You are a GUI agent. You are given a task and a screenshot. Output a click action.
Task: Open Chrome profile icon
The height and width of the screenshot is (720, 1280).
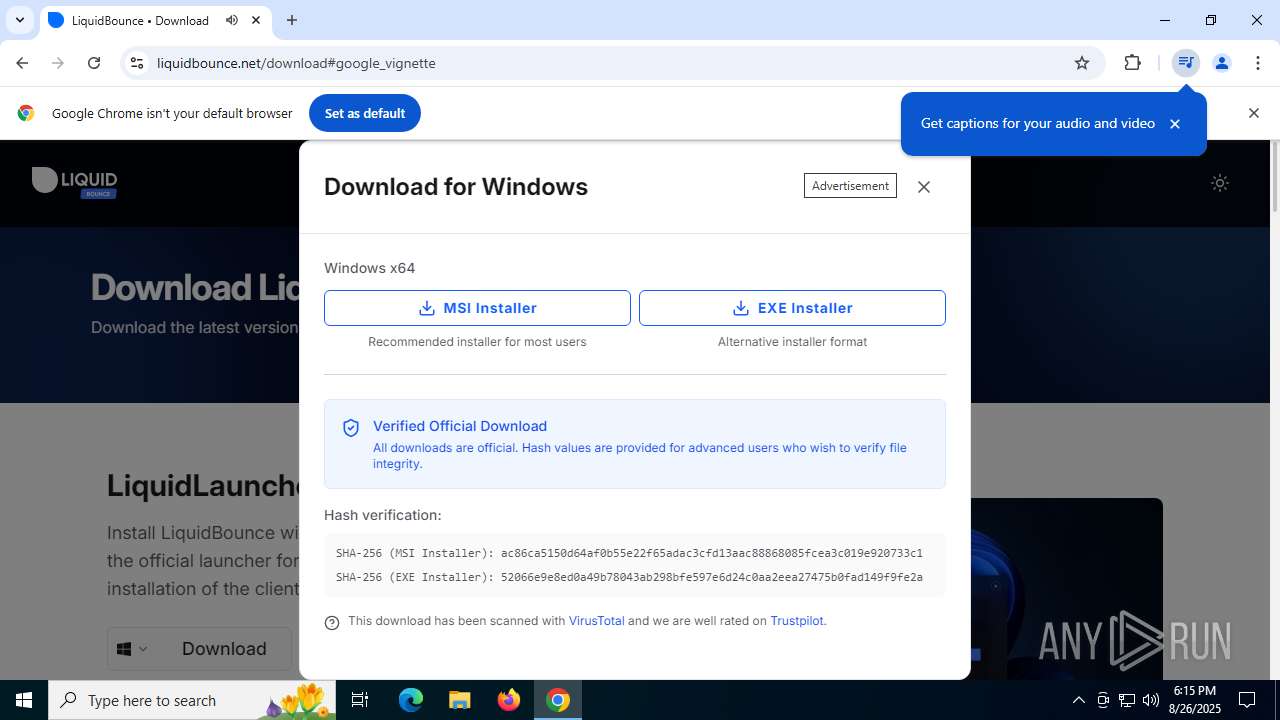(x=1221, y=63)
